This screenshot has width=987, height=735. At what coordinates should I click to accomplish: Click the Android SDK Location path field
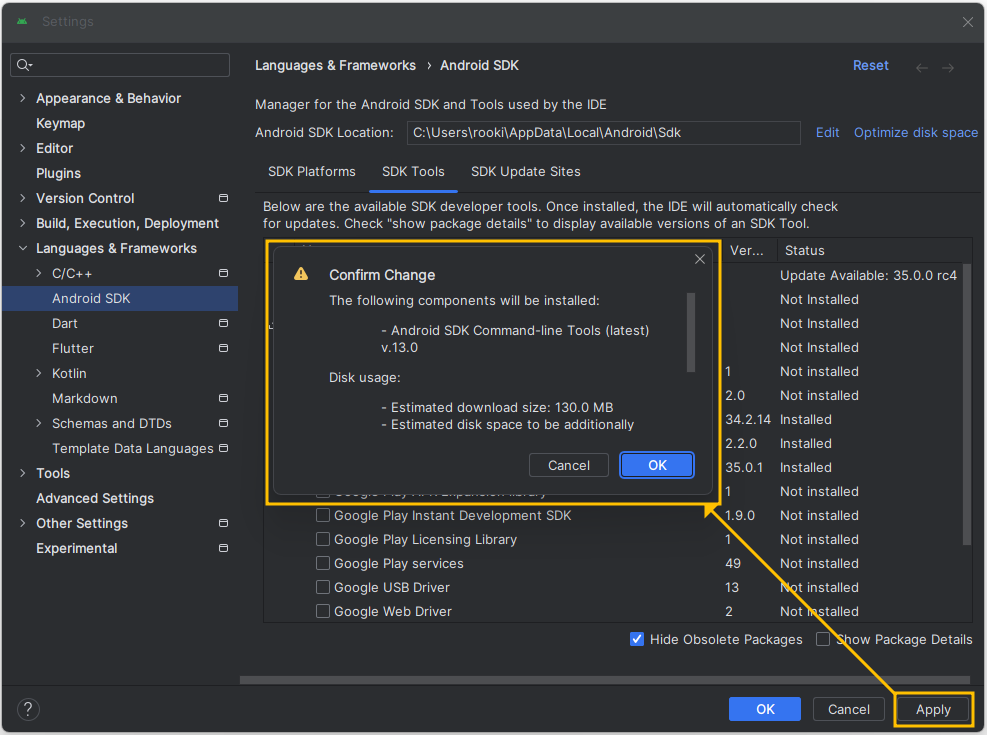click(x=604, y=133)
